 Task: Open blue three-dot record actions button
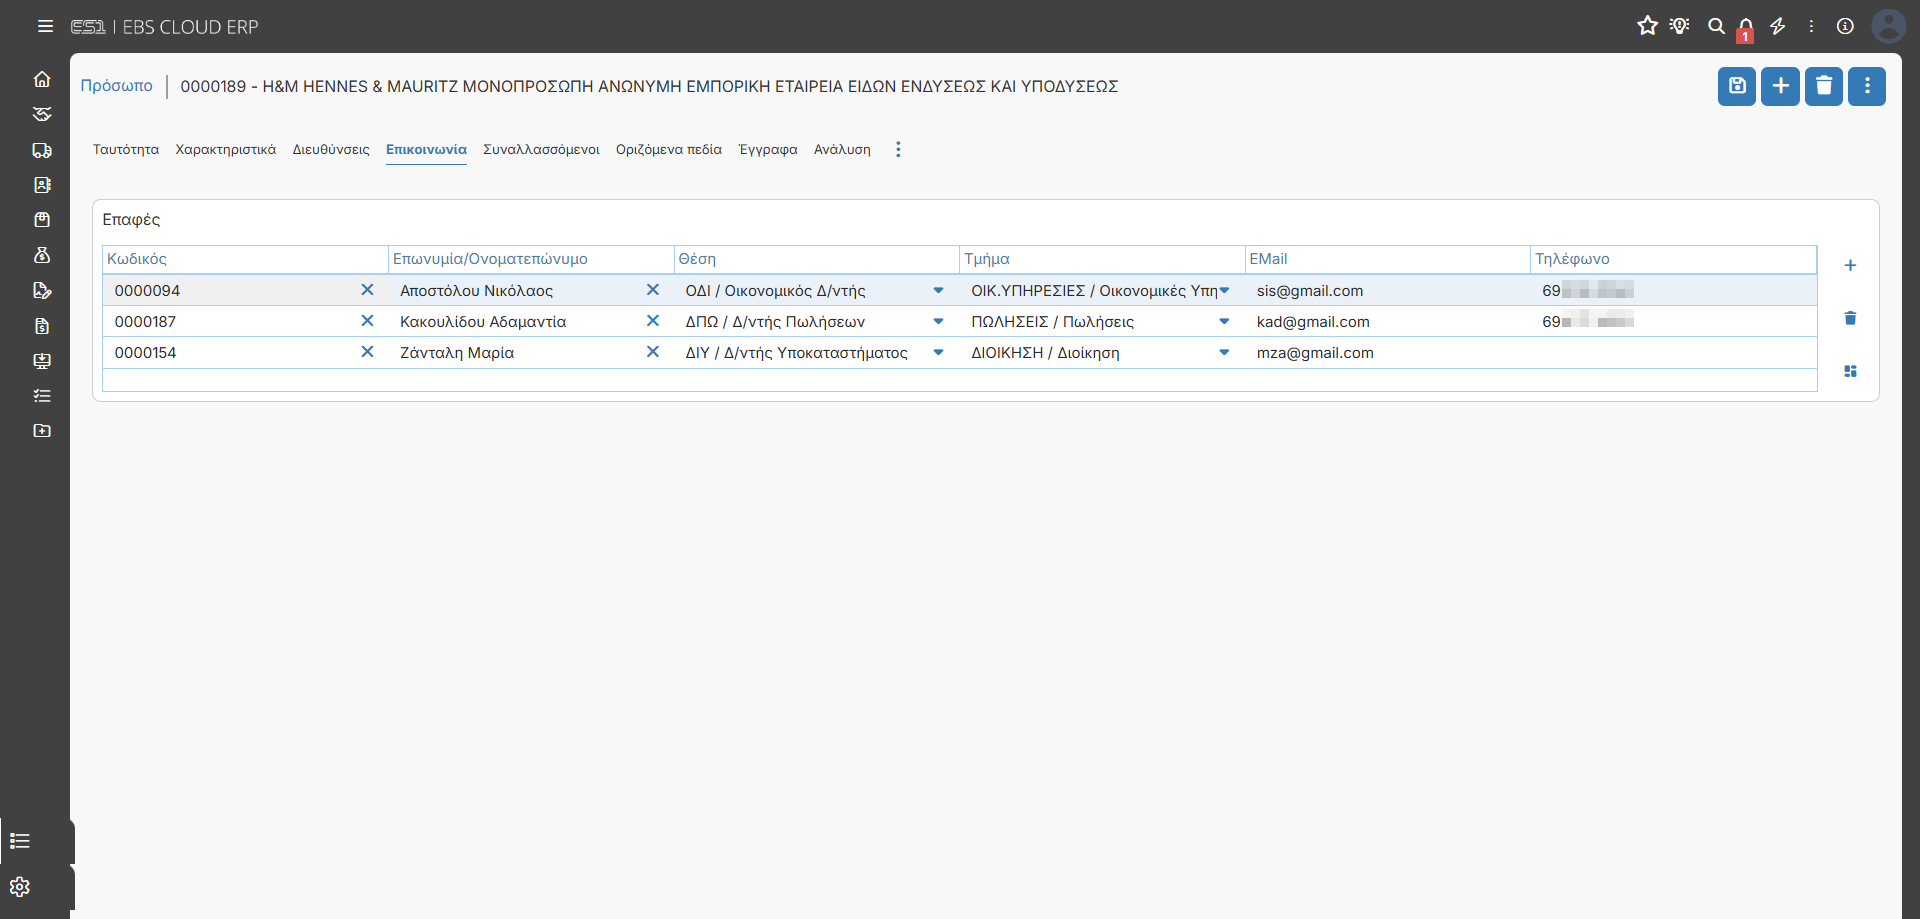tap(1867, 86)
